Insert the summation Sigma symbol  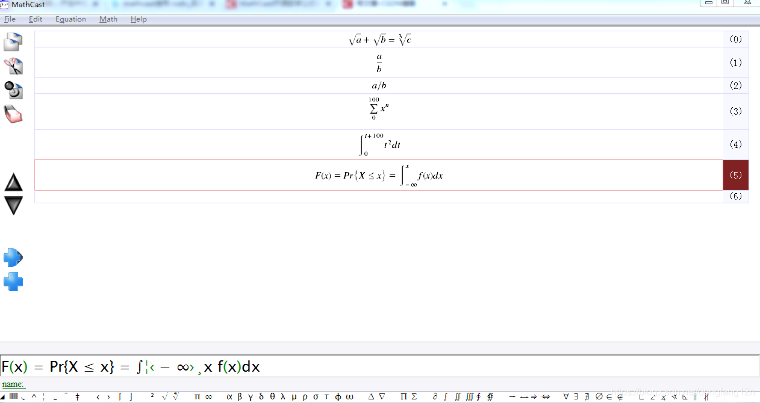[414, 397]
